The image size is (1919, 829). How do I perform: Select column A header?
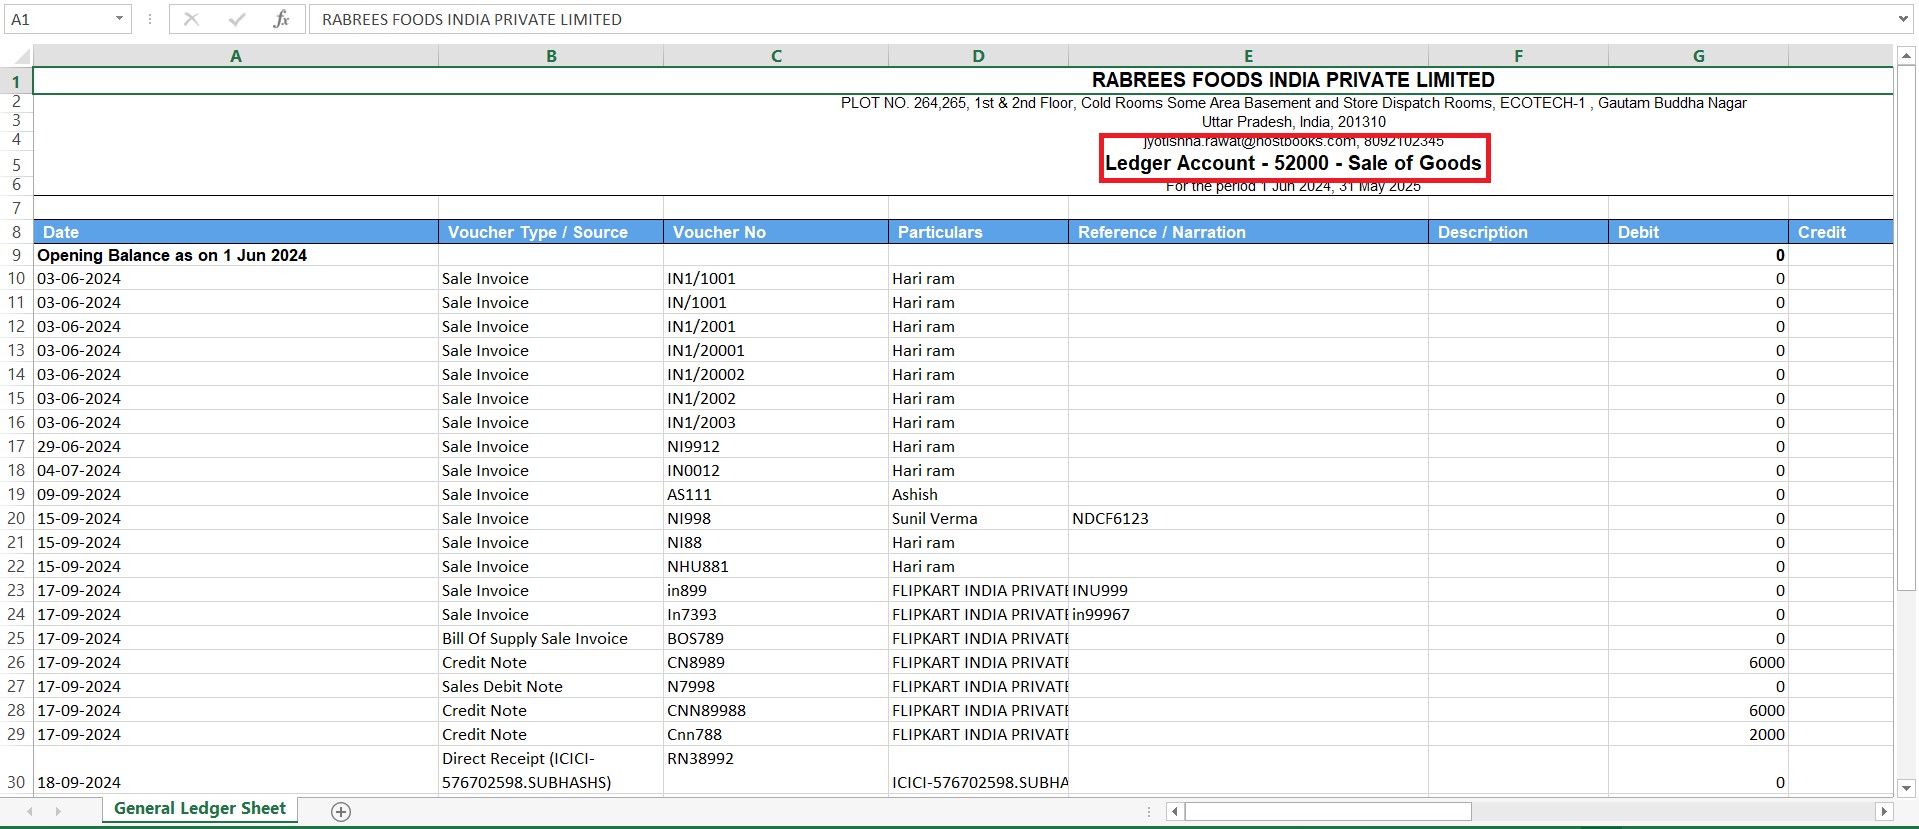pos(236,56)
